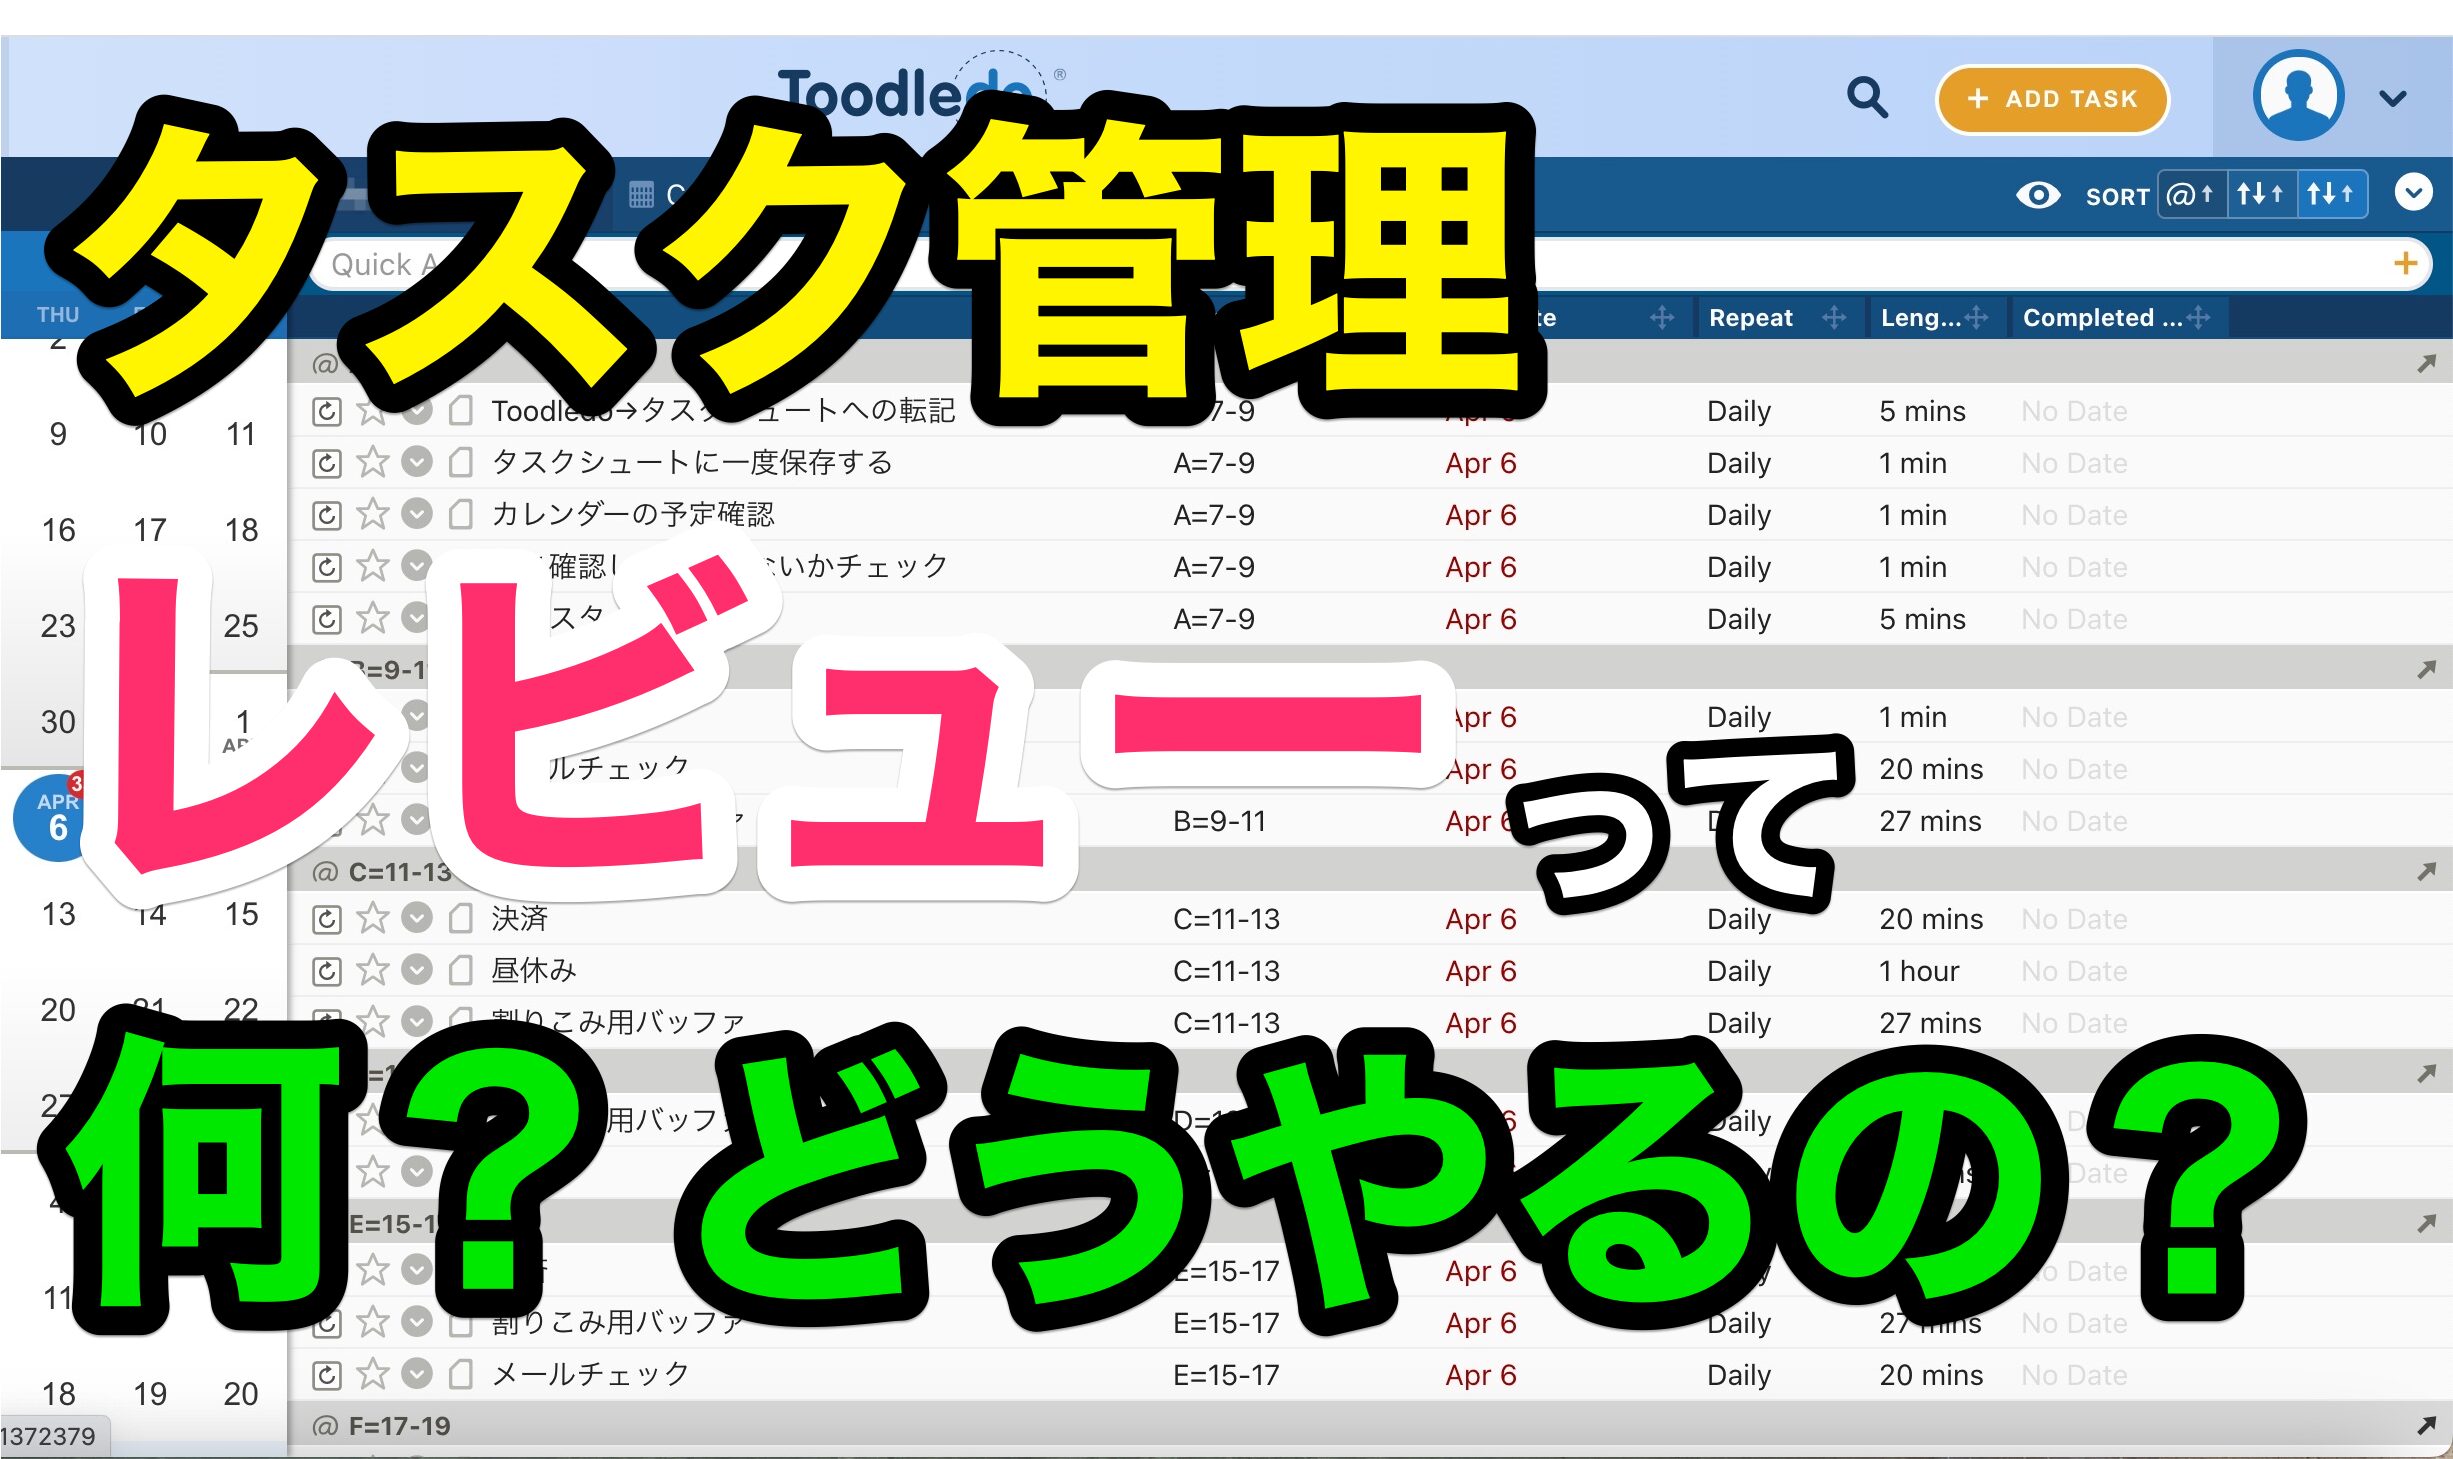Select calendar day 18
This screenshot has width=2453, height=1459.
241,530
